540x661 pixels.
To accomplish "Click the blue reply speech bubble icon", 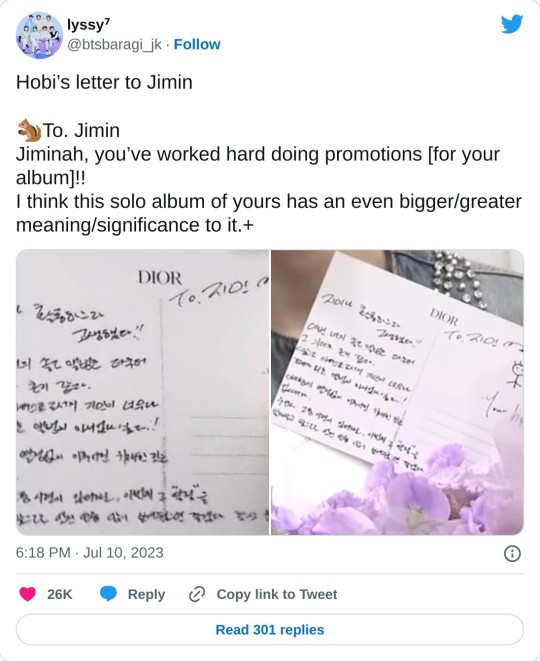I will point(108,594).
